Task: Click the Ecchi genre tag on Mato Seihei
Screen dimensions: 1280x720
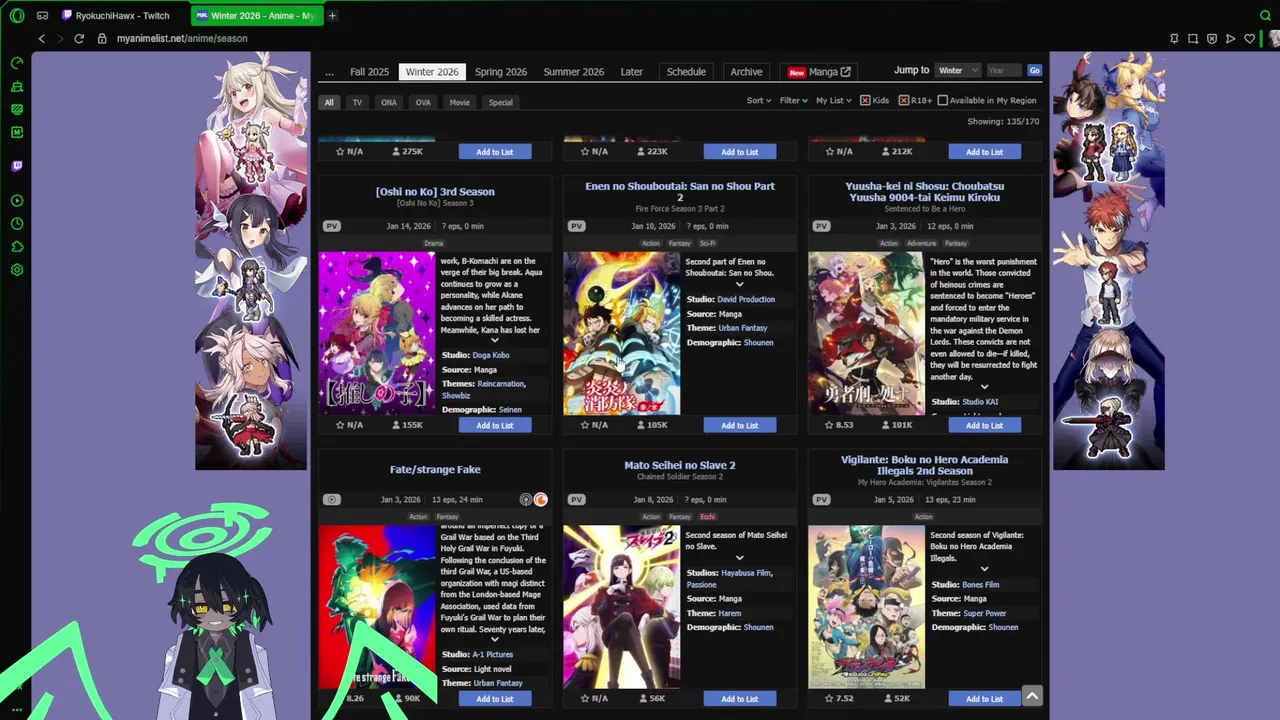Action: 708,517
